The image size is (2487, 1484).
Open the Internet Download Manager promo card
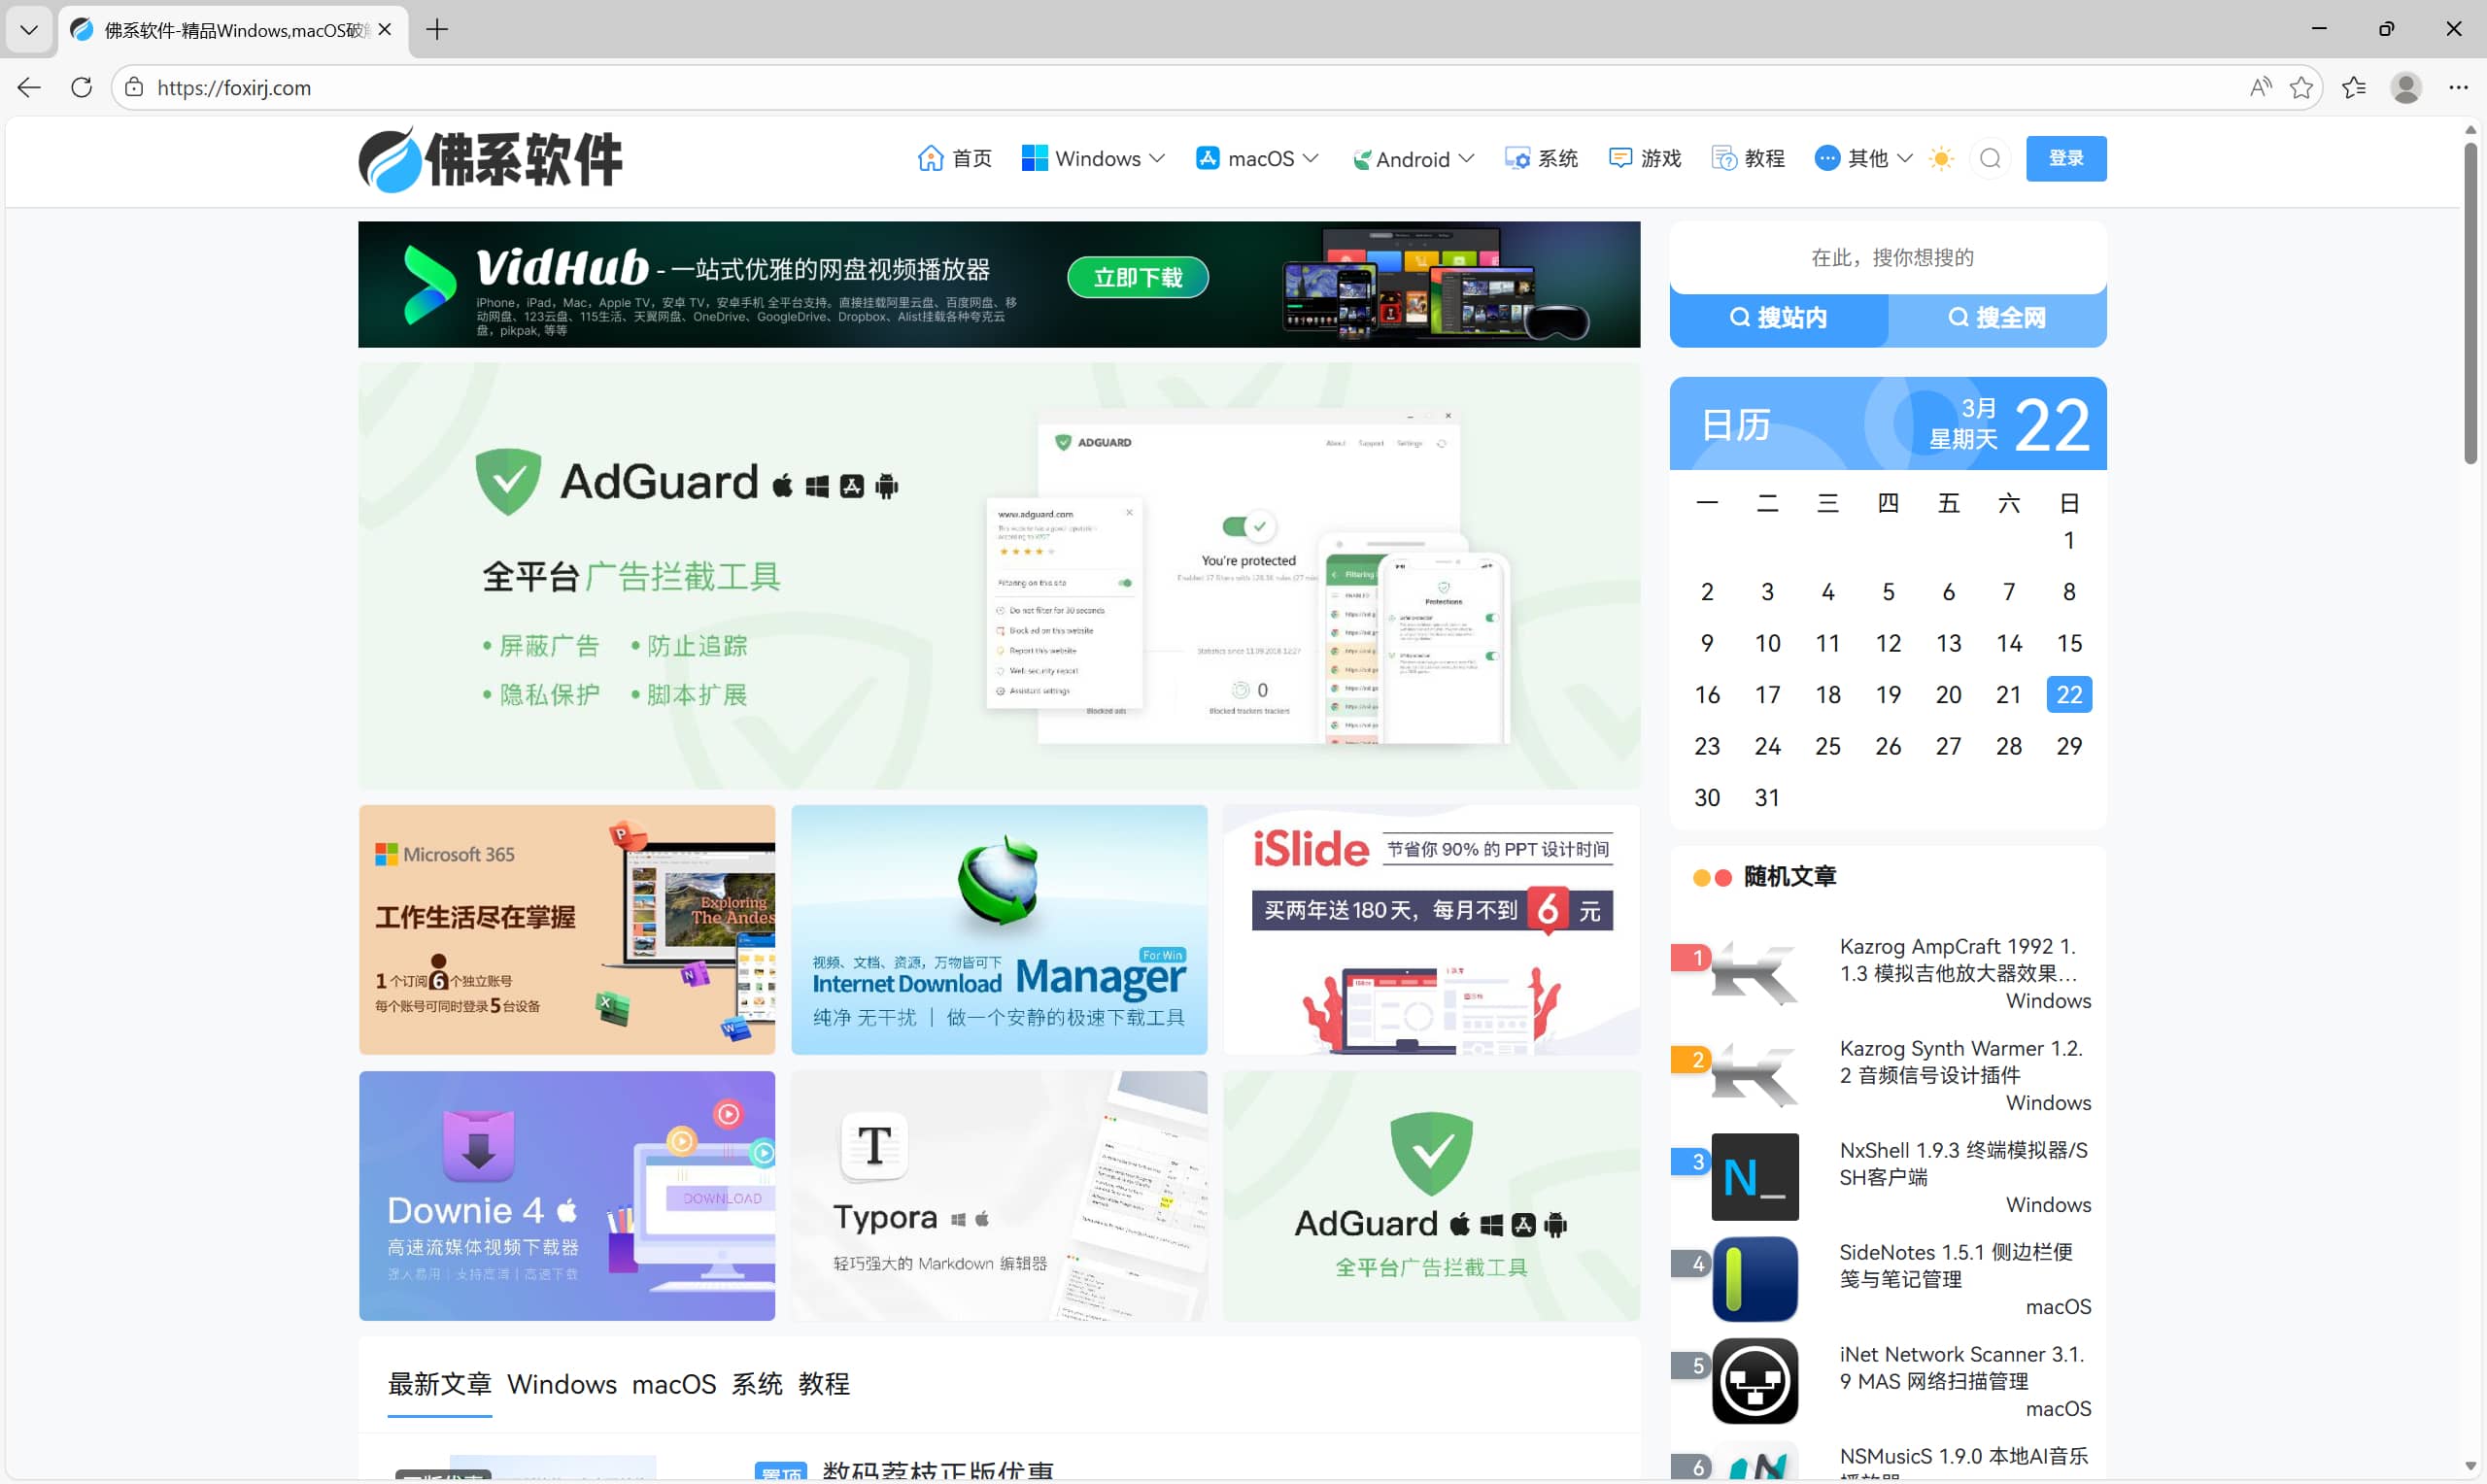999,929
